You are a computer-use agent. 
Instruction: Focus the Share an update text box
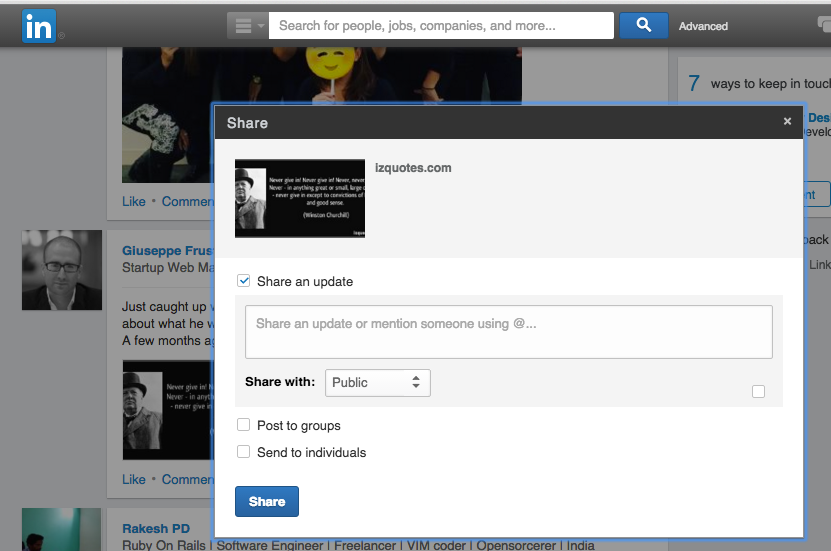[508, 332]
